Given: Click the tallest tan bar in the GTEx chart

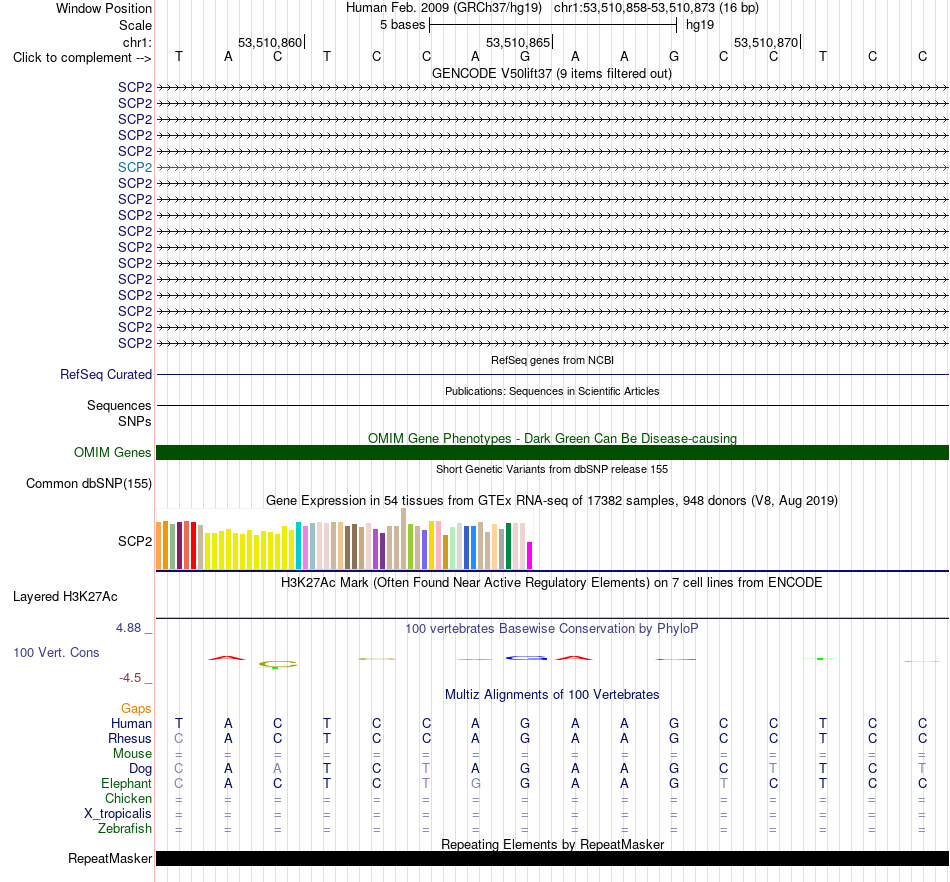Looking at the screenshot, I should (404, 539).
